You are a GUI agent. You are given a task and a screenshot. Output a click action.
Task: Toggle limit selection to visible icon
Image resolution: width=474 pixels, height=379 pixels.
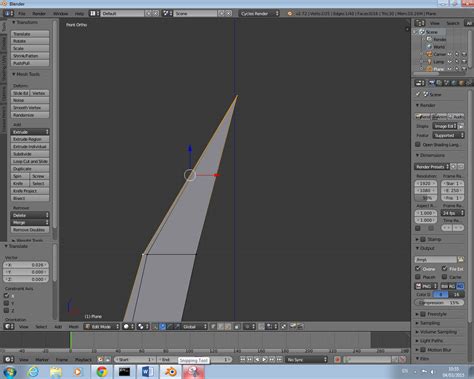[x=237, y=326]
